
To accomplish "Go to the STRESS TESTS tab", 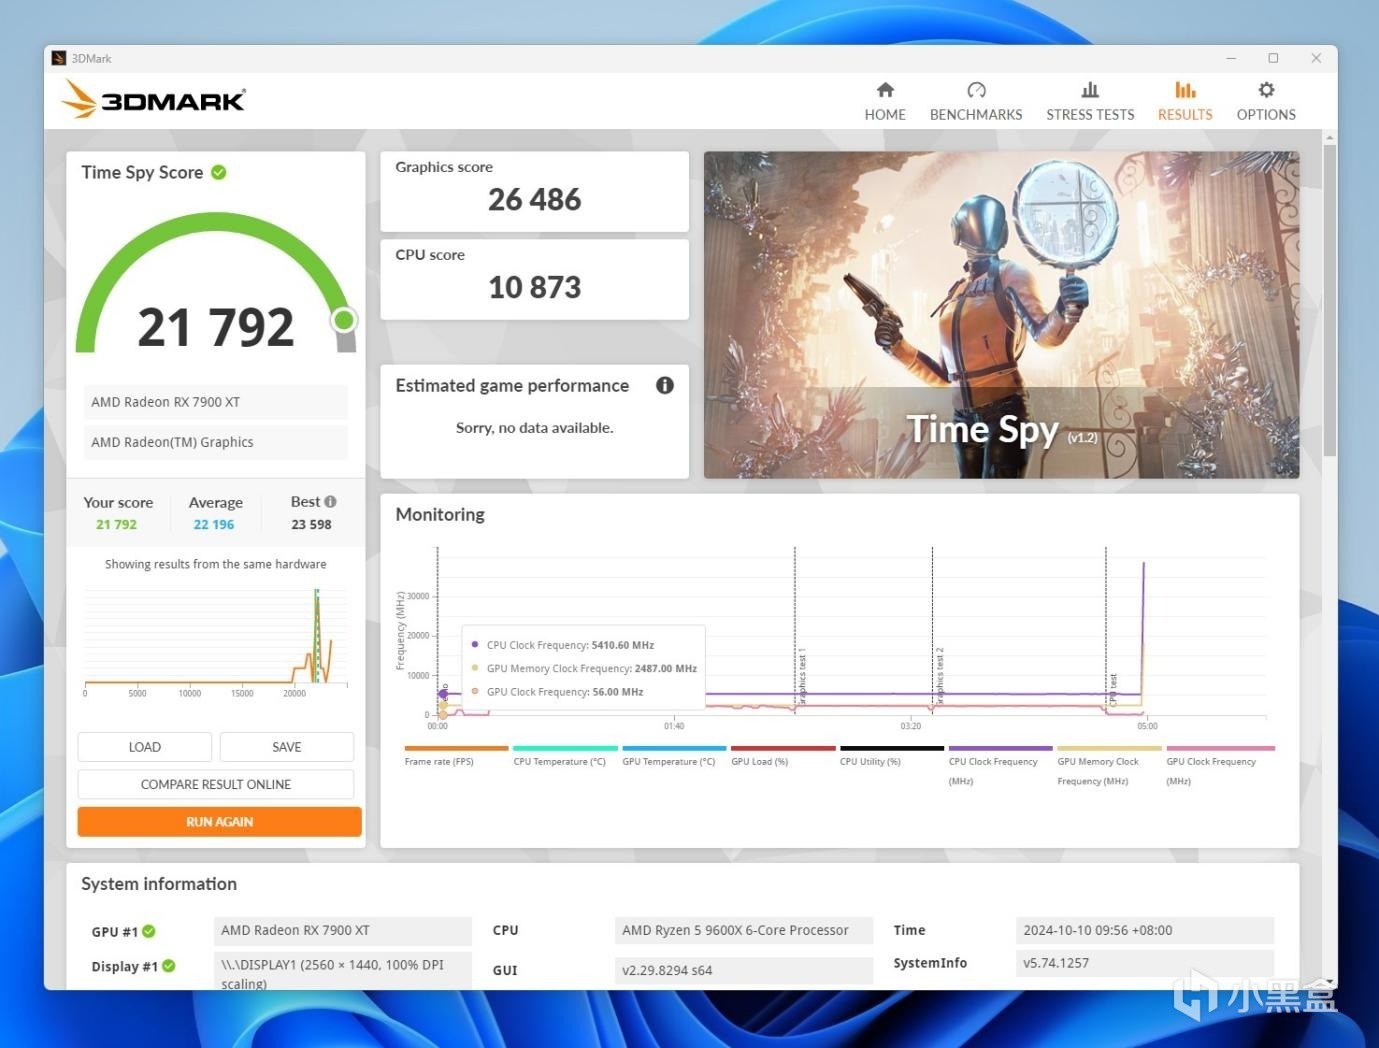I will click(x=1090, y=101).
